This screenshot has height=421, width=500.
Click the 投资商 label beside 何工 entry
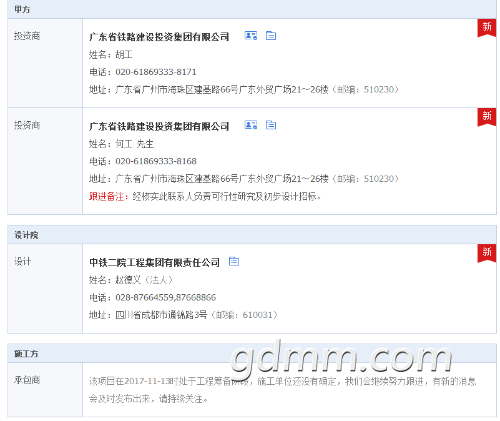27,125
